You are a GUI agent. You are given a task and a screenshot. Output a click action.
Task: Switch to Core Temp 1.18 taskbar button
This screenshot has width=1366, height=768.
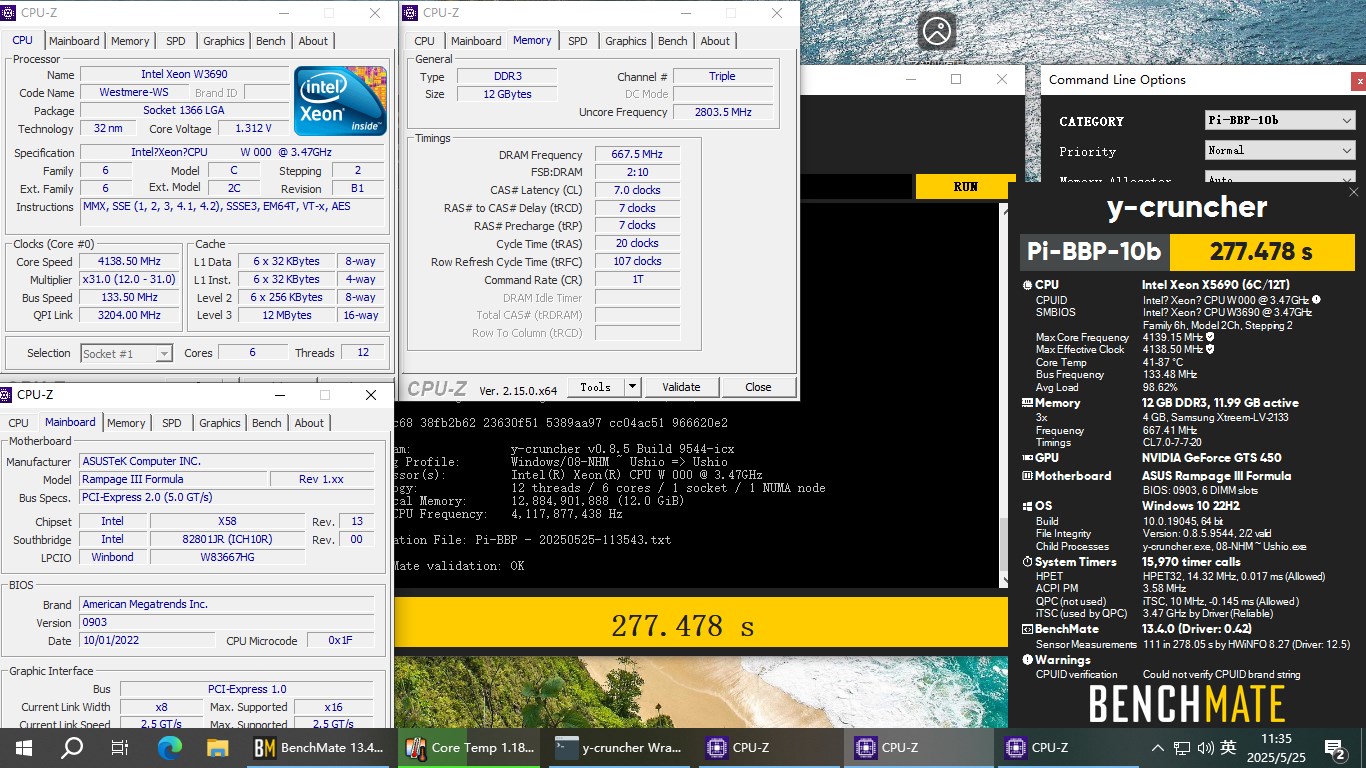coord(470,747)
